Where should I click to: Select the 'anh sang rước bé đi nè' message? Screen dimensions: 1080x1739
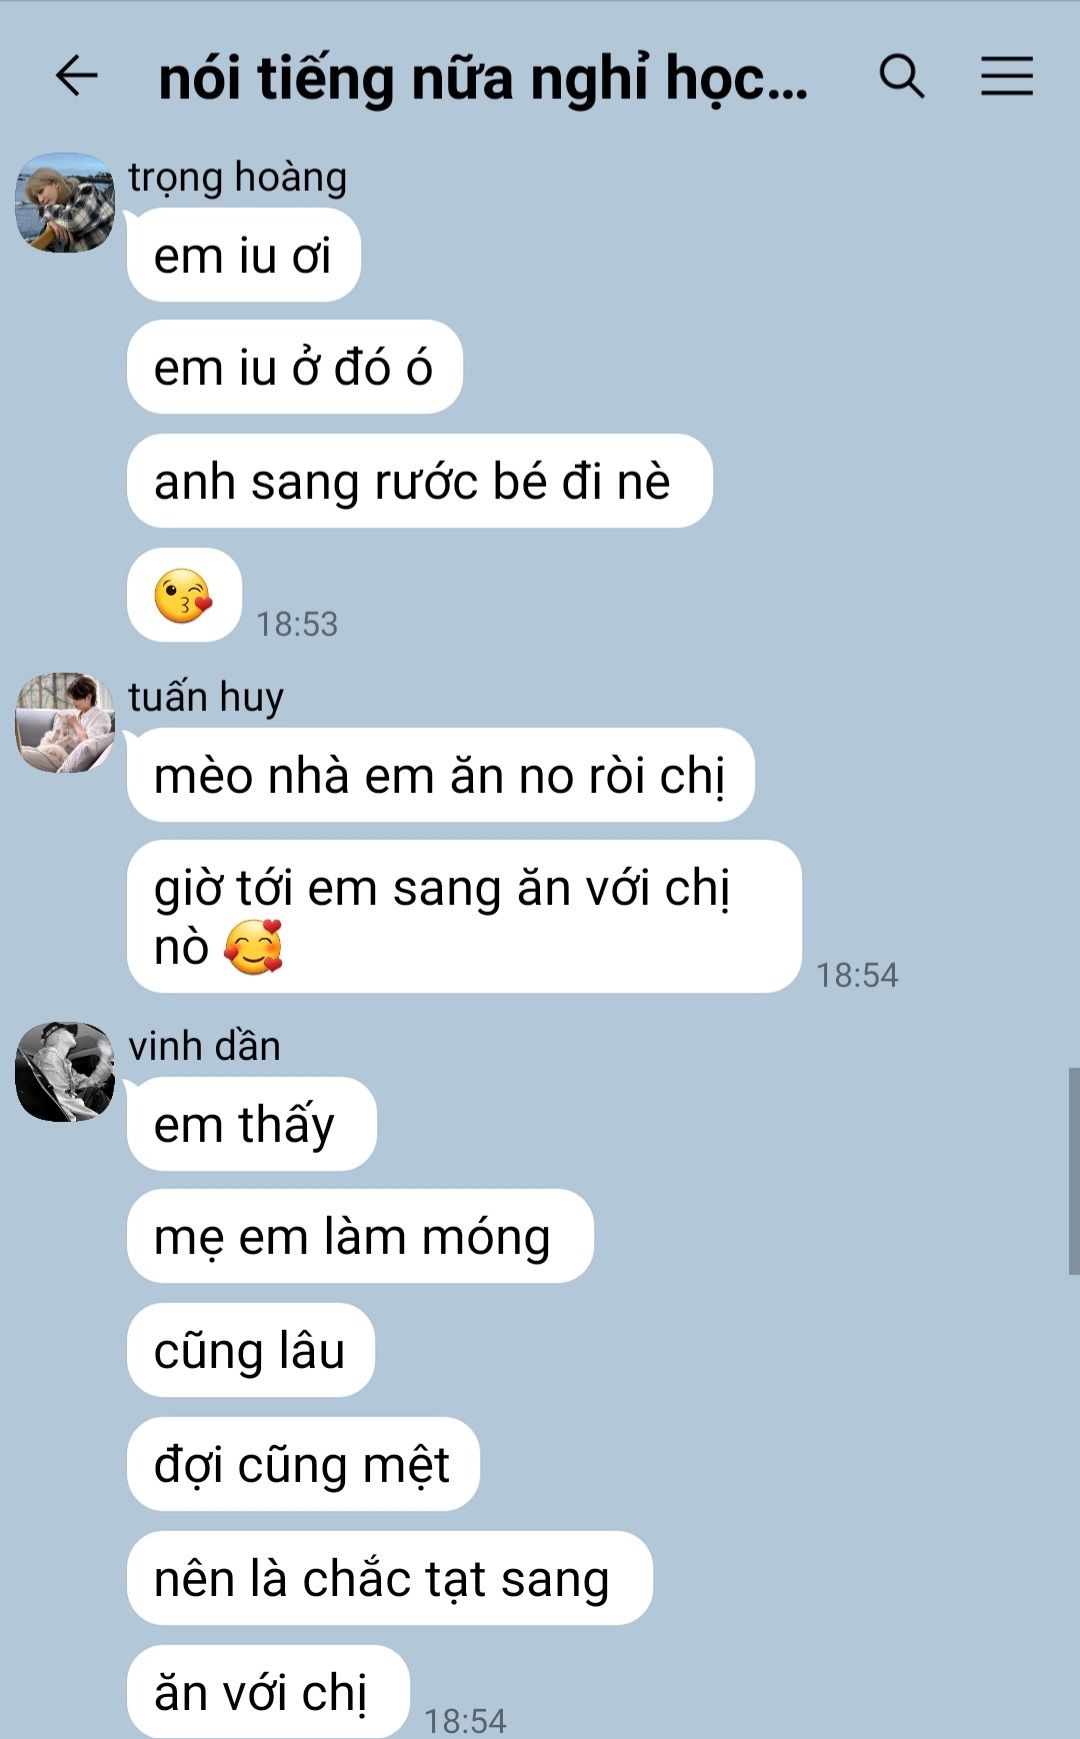tap(420, 481)
